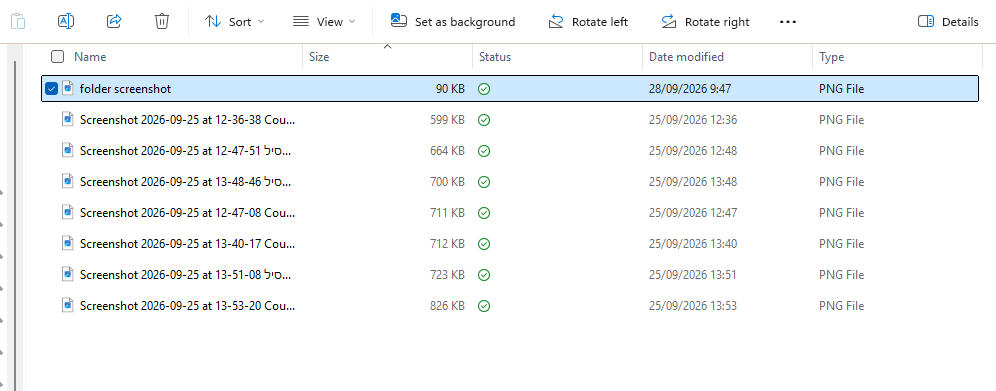The height and width of the screenshot is (391, 996).
Task: Click date 28/09/2026 9:47
Action: [690, 89]
